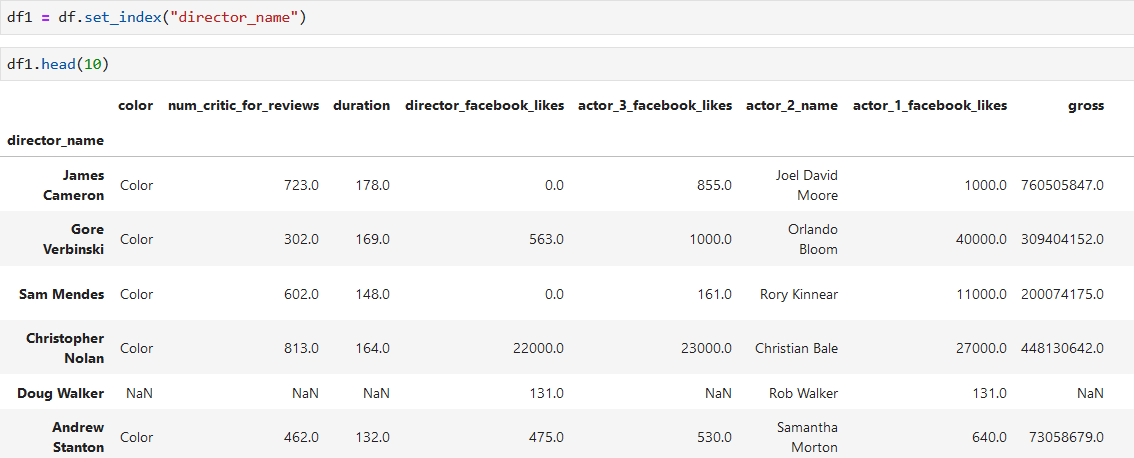Click the director_name index label
Viewport: 1134px width, 458px height.
tap(56, 140)
